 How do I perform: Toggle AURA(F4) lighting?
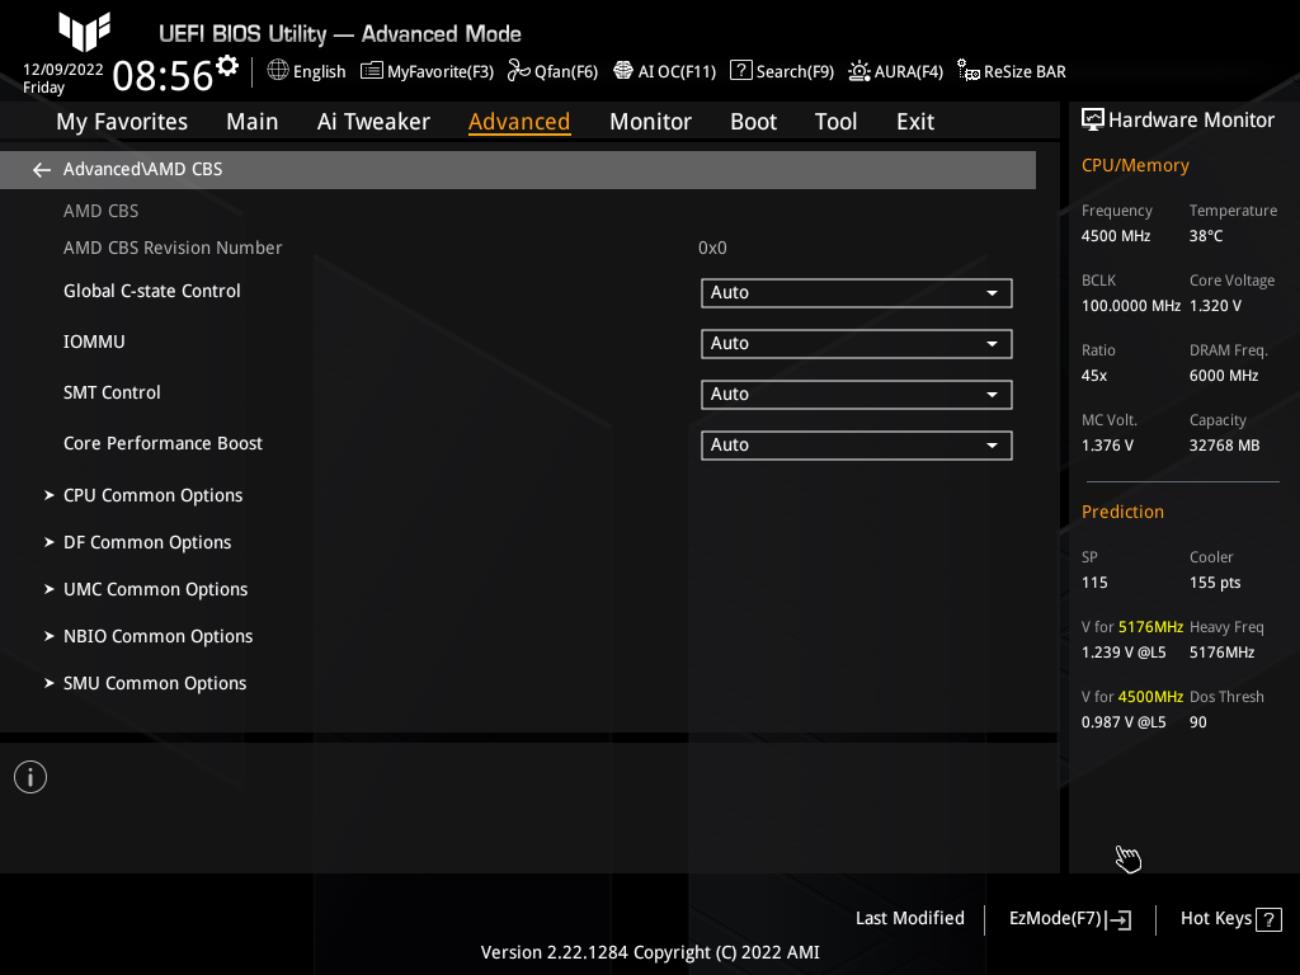[896, 71]
